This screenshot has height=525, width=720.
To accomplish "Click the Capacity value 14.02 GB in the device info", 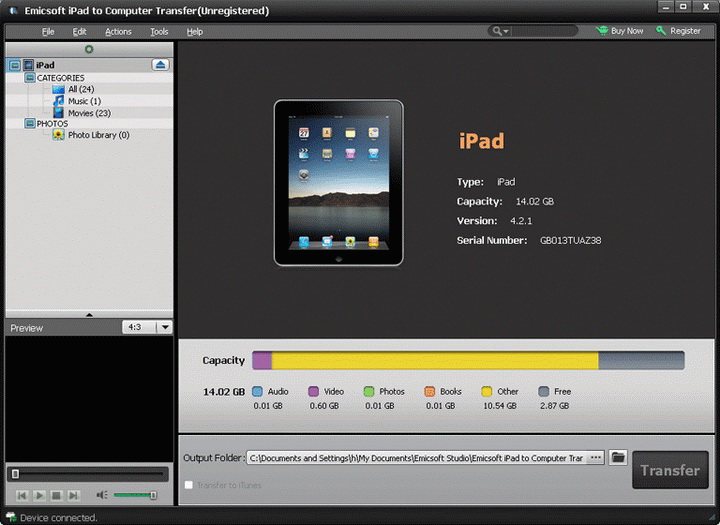I will pos(534,202).
